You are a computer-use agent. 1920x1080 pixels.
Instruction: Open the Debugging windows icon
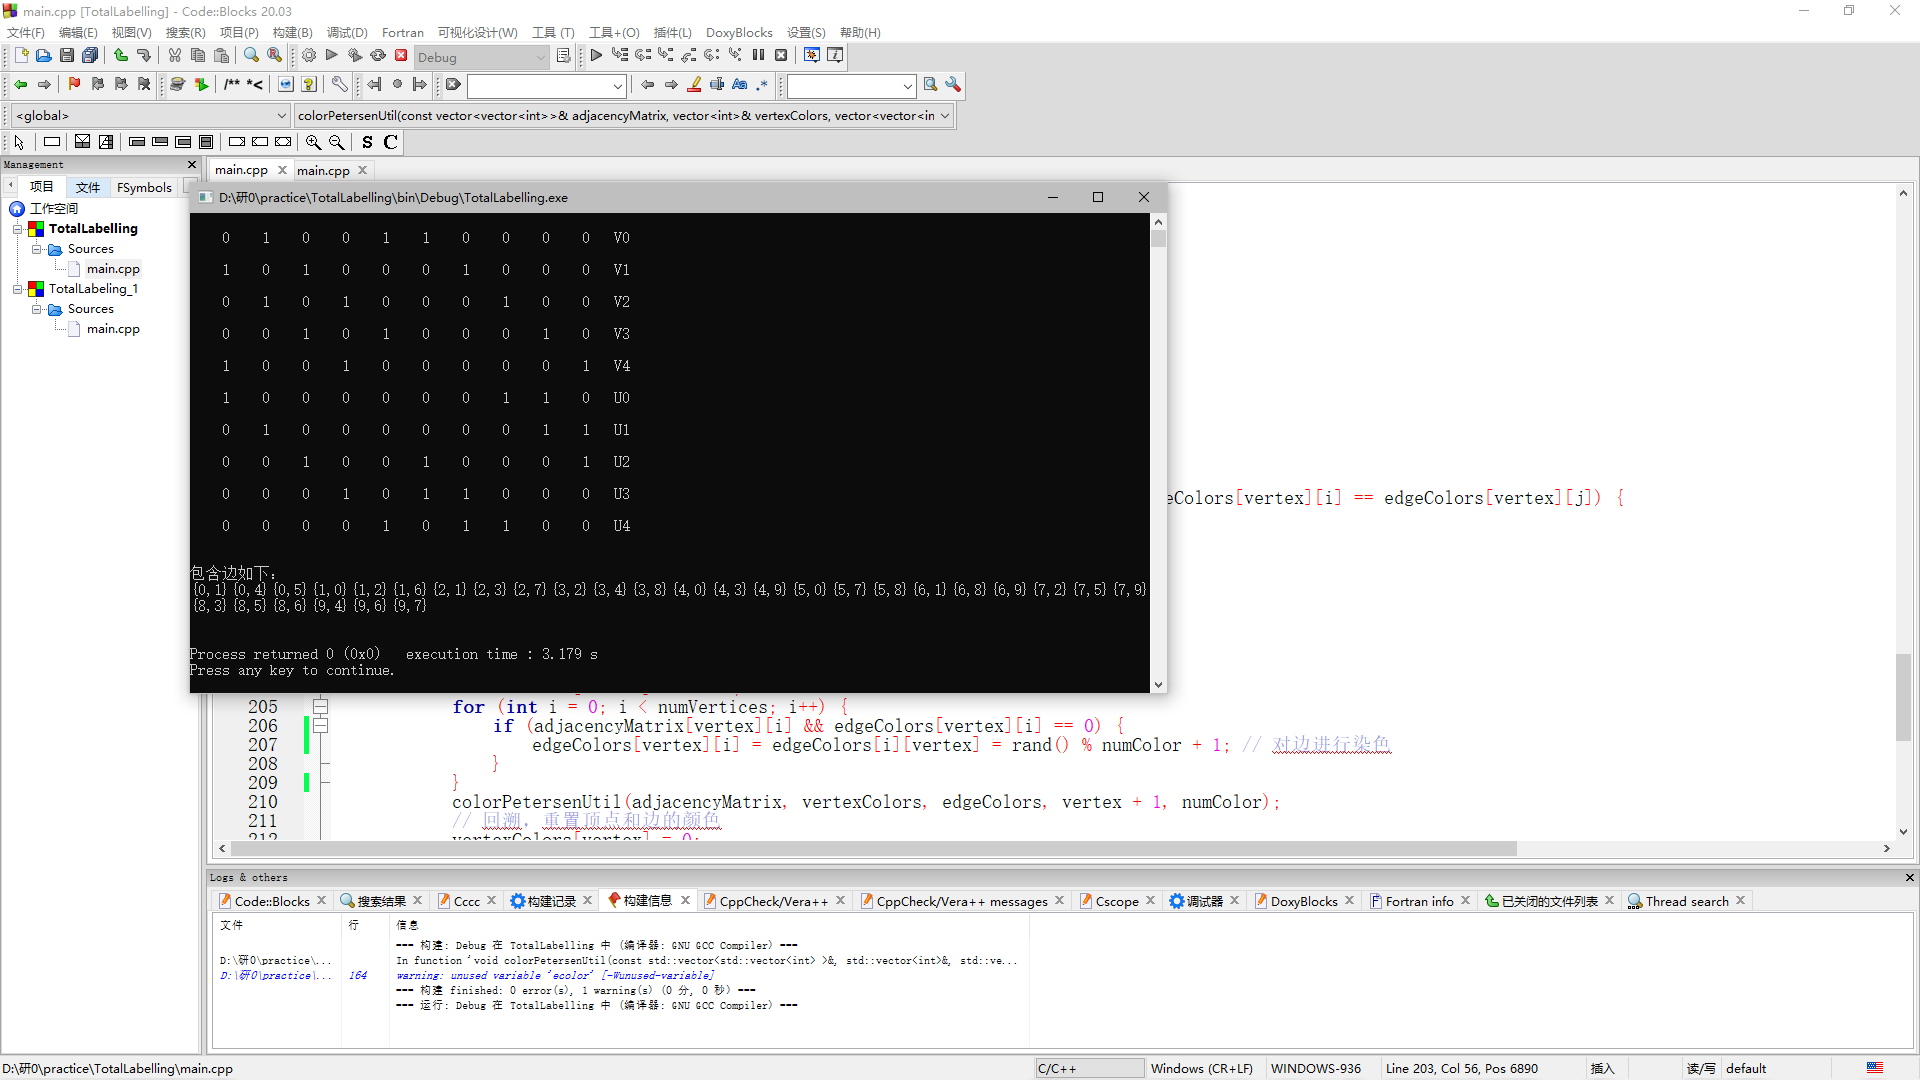(812, 56)
